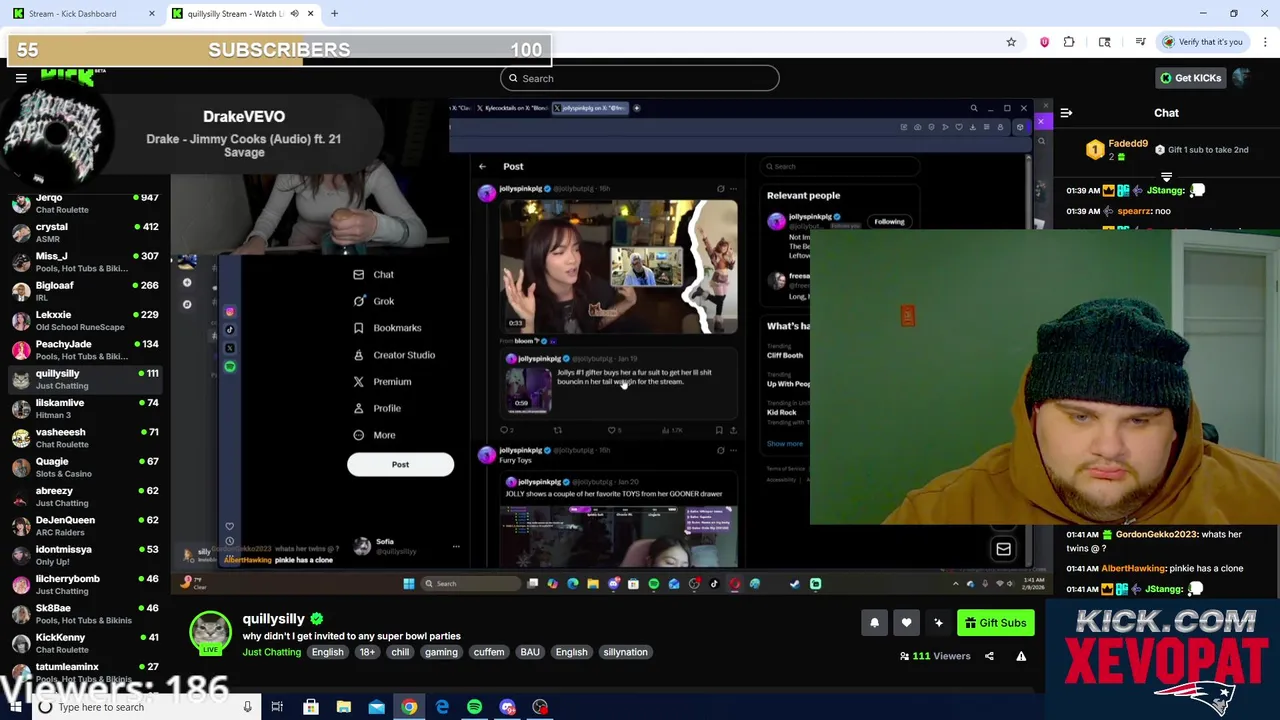The image size is (1280, 720).
Task: Select Bigloaaf IRL channel in sidebar
Action: point(85,291)
